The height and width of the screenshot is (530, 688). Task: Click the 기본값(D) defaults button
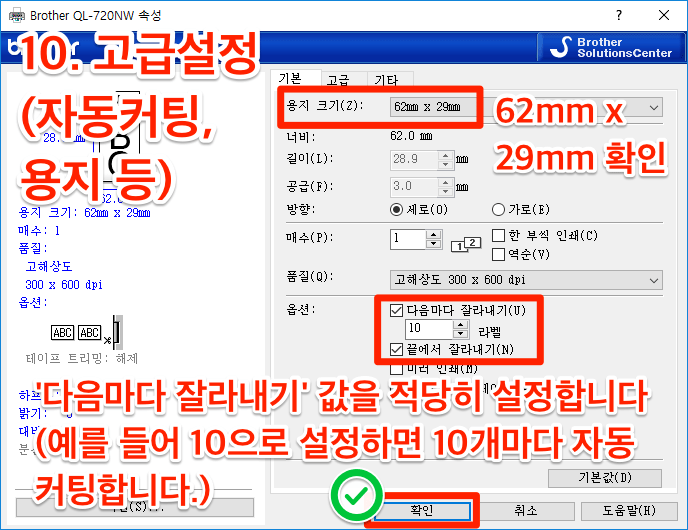[605, 478]
